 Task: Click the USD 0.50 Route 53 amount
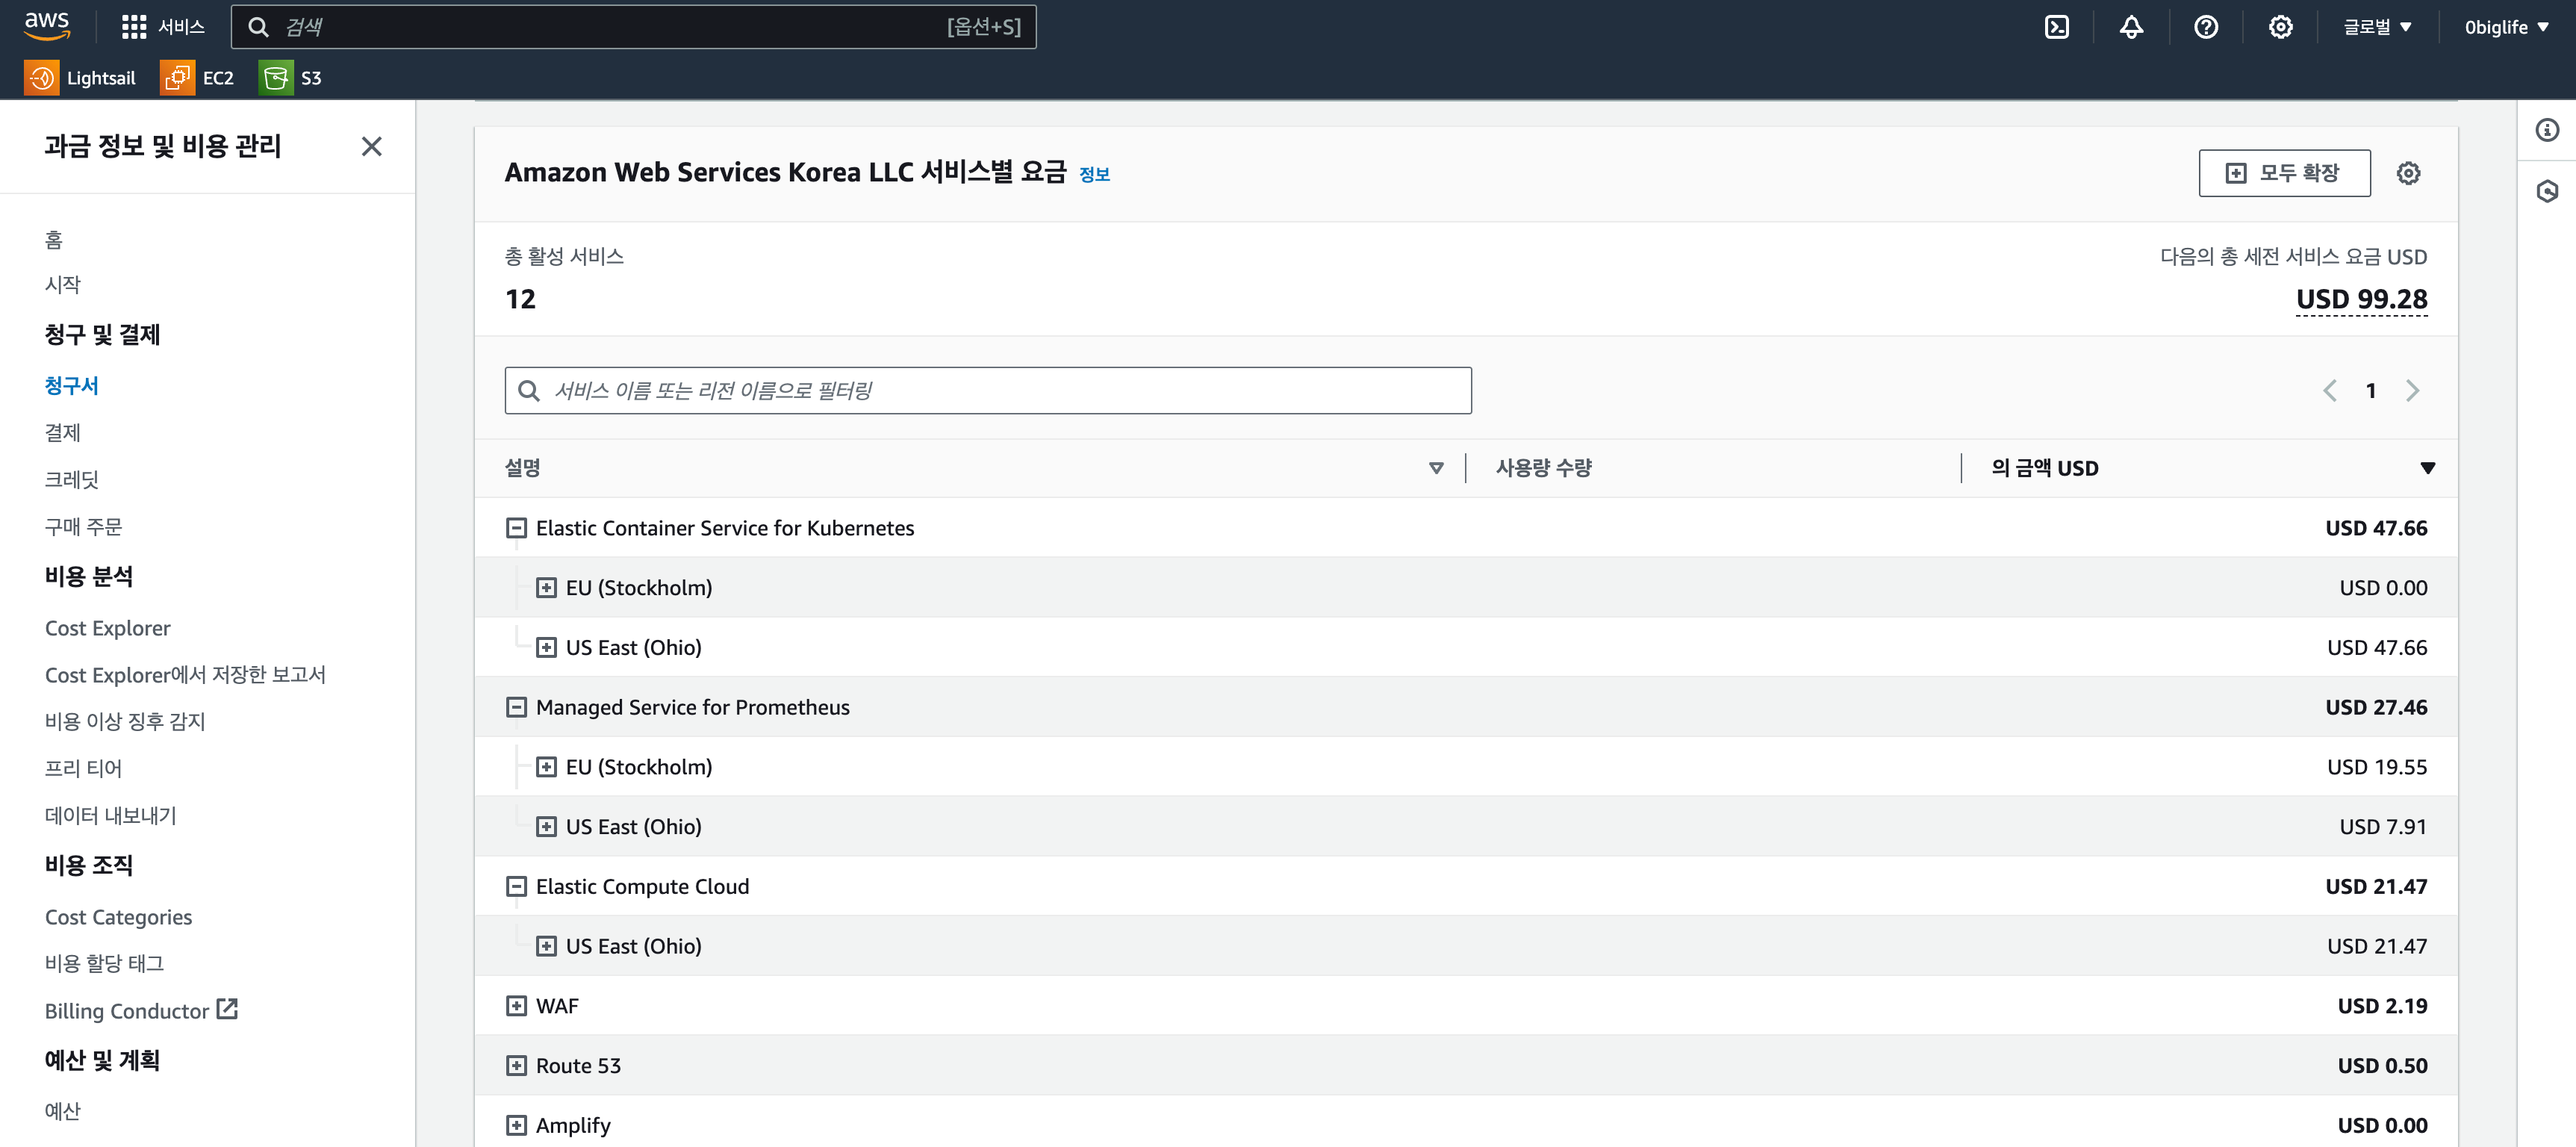2382,1066
